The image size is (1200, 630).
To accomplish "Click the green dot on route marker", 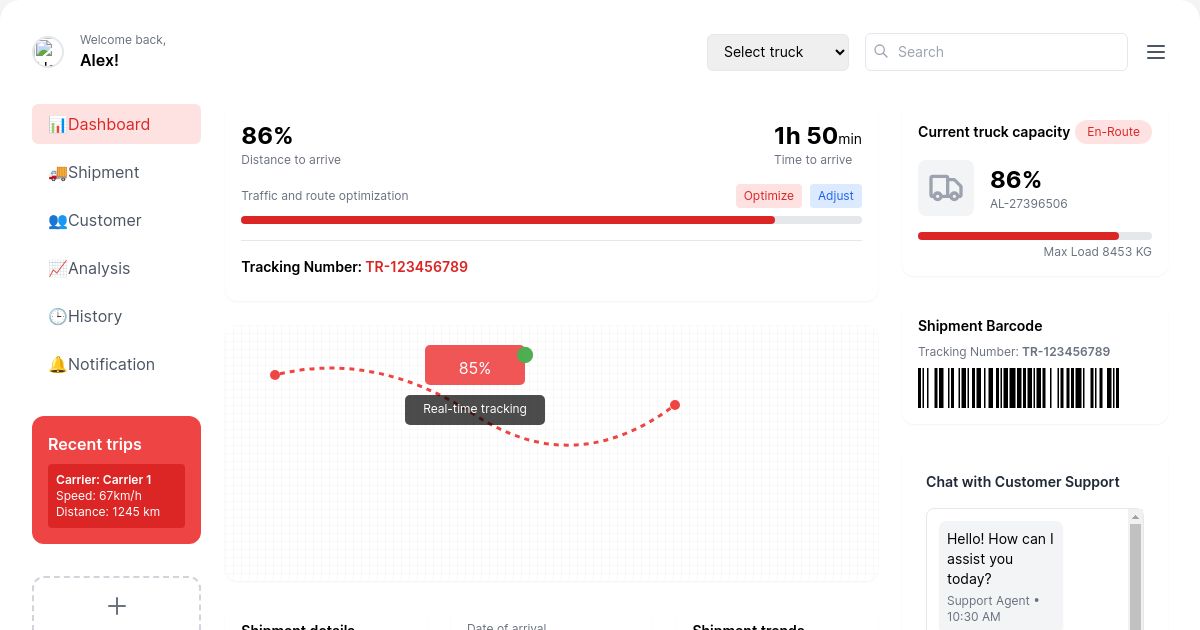I will pos(525,355).
